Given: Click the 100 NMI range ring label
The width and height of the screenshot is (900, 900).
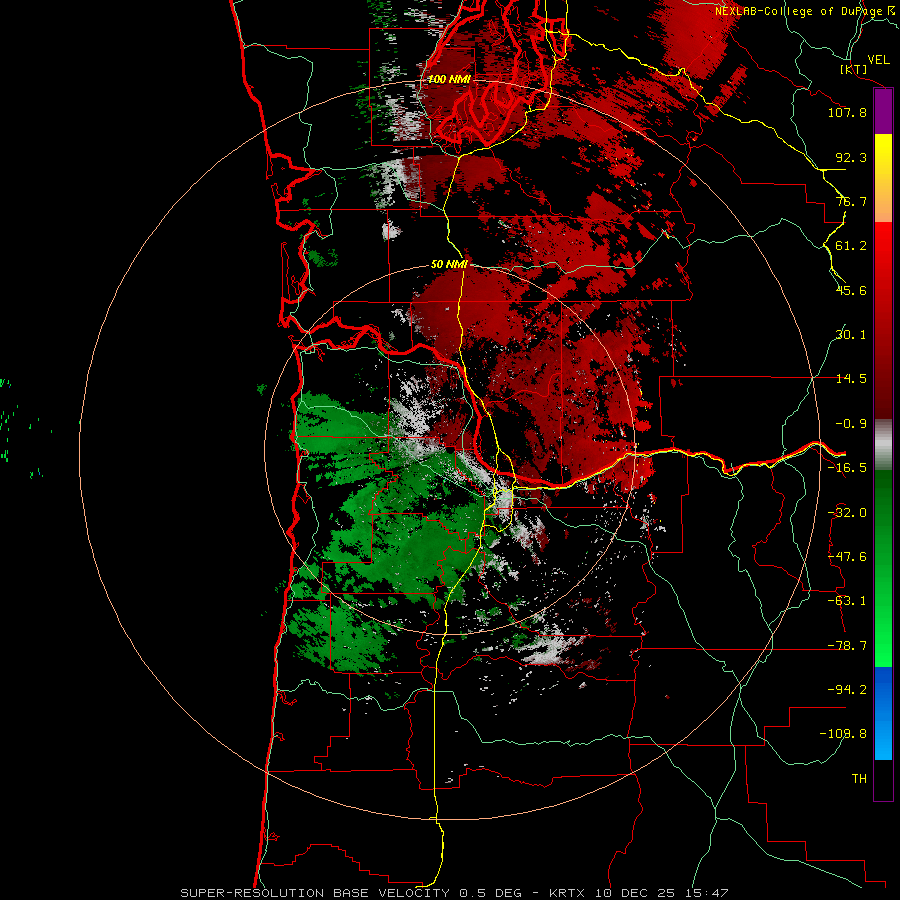Looking at the screenshot, I should coord(449,79).
